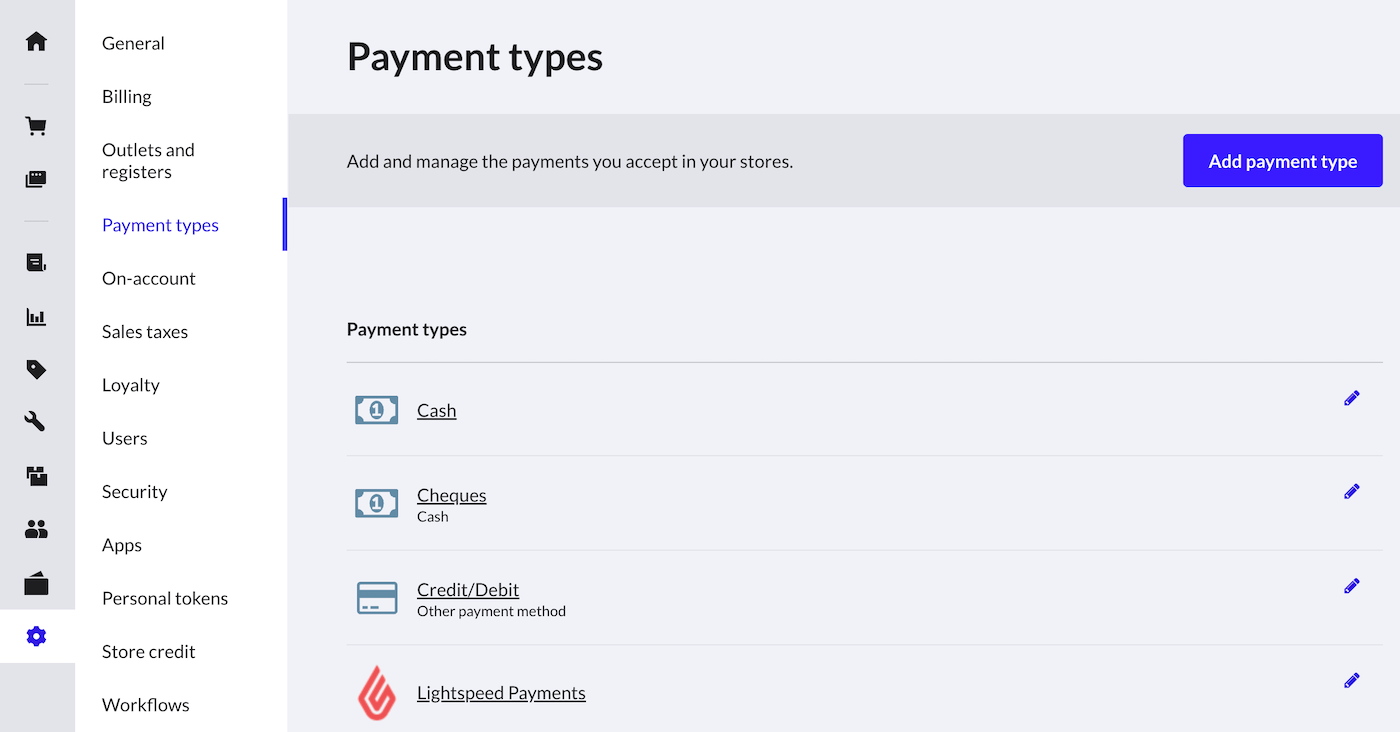Open the Loyalty settings page
This screenshot has height=732, width=1400.
coord(131,385)
